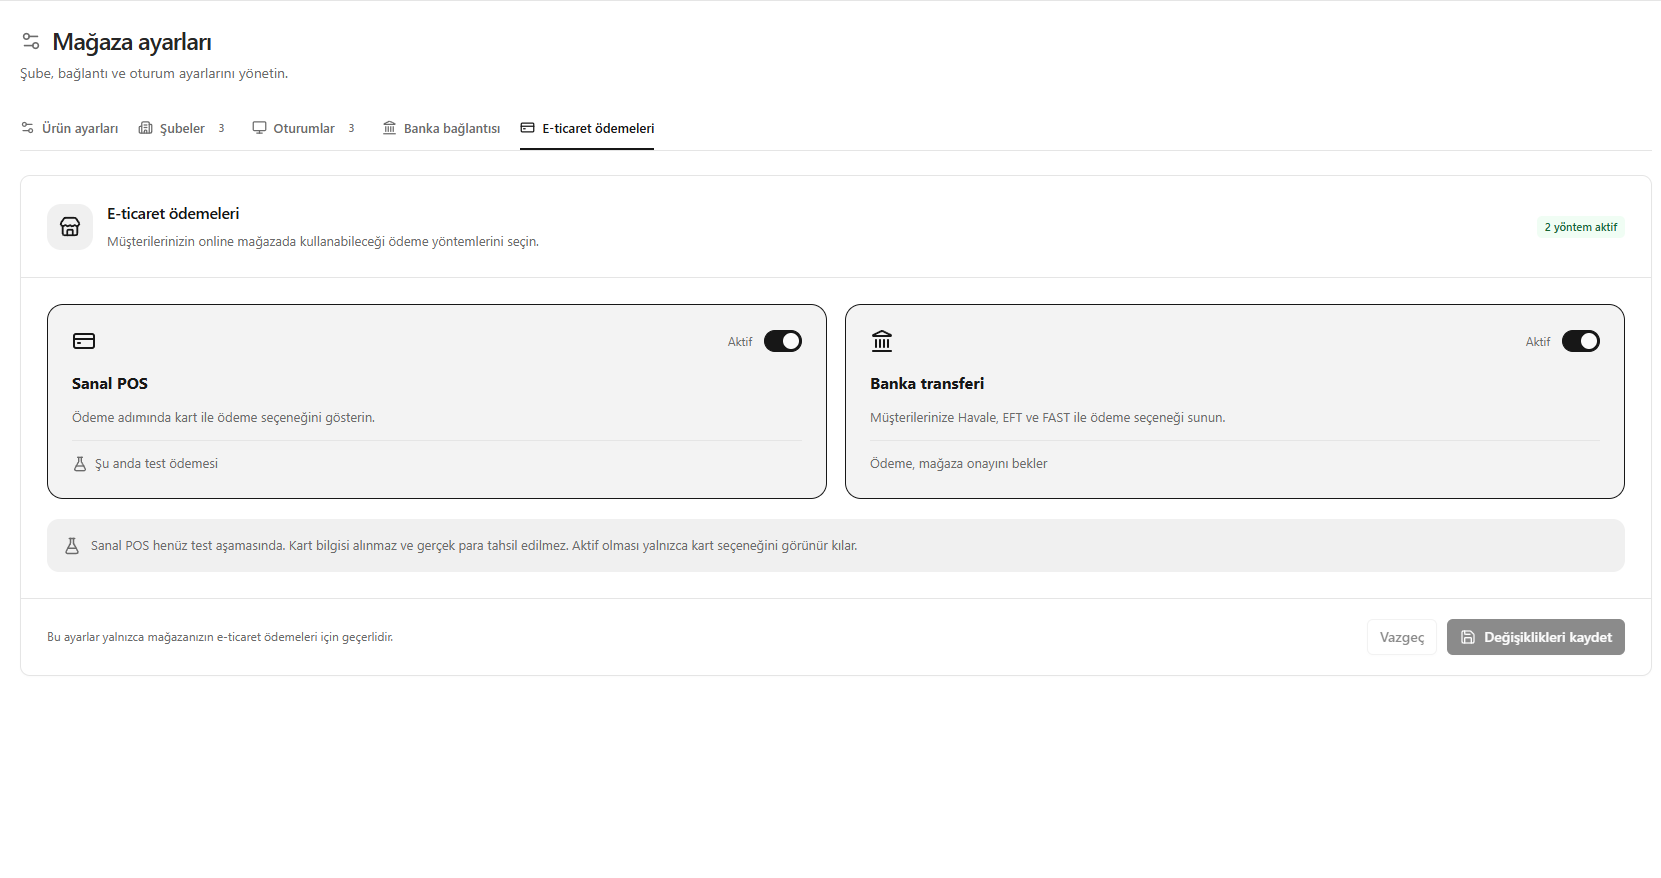Click the storefront icon in E-ticaret ödemeleri header
The width and height of the screenshot is (1661, 878).
point(70,227)
